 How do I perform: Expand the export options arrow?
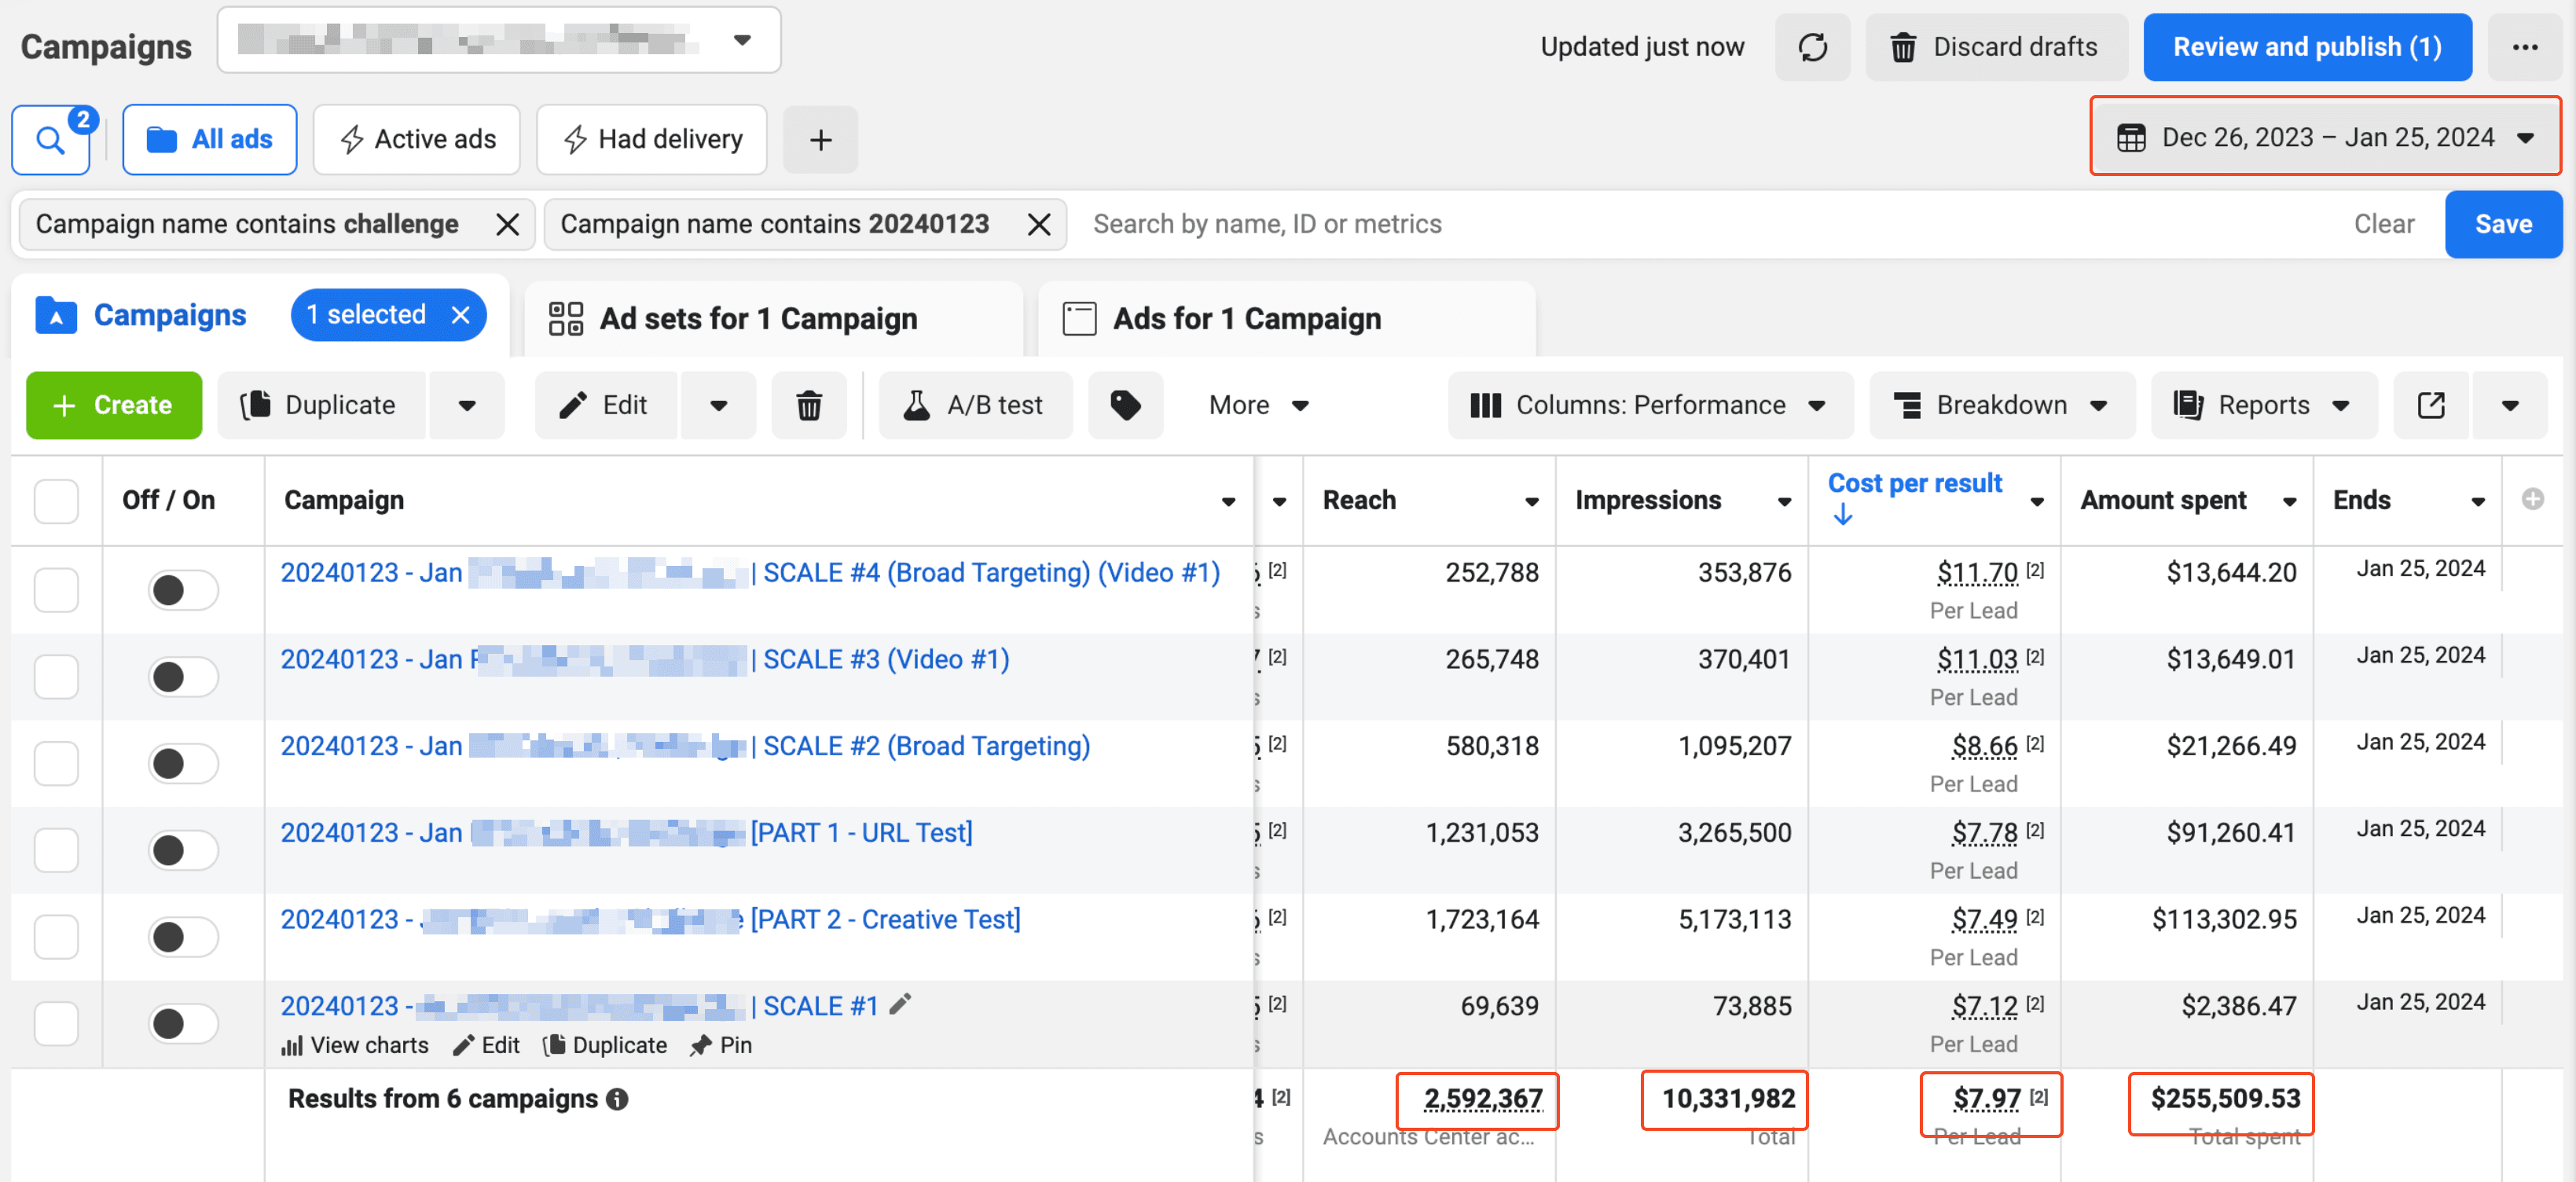[x=2509, y=405]
